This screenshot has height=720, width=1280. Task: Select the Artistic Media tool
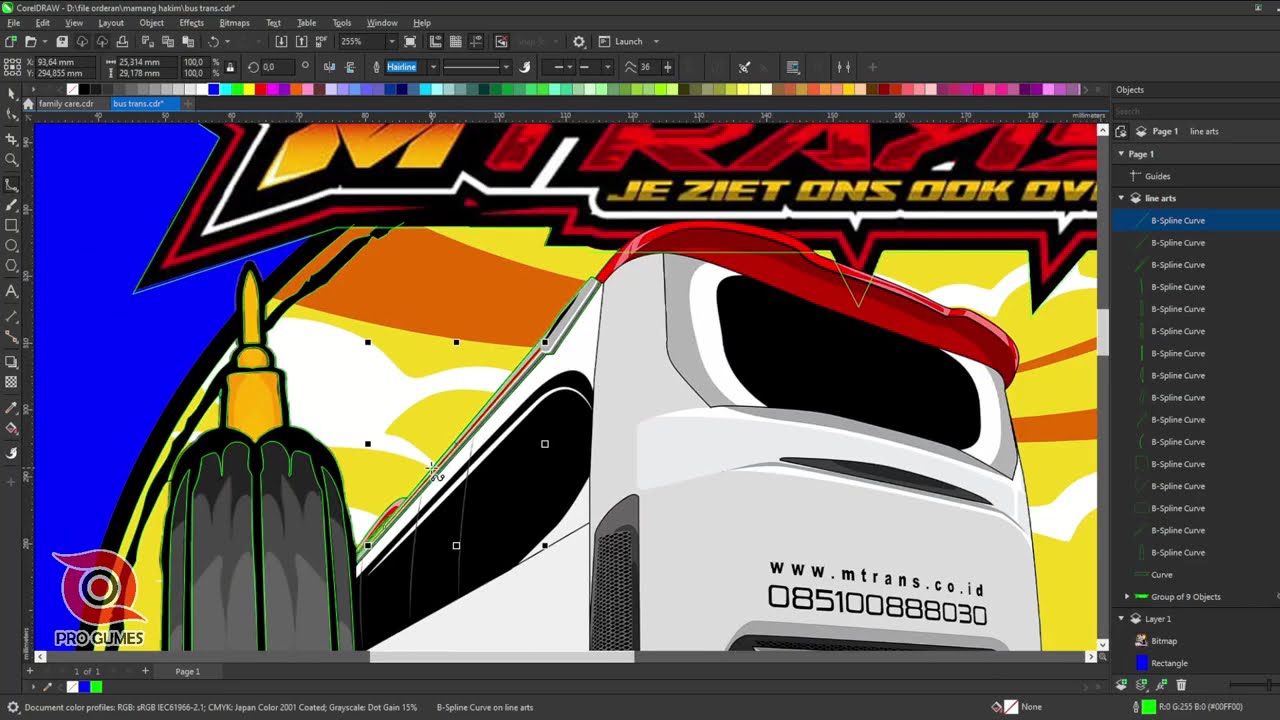(x=12, y=205)
